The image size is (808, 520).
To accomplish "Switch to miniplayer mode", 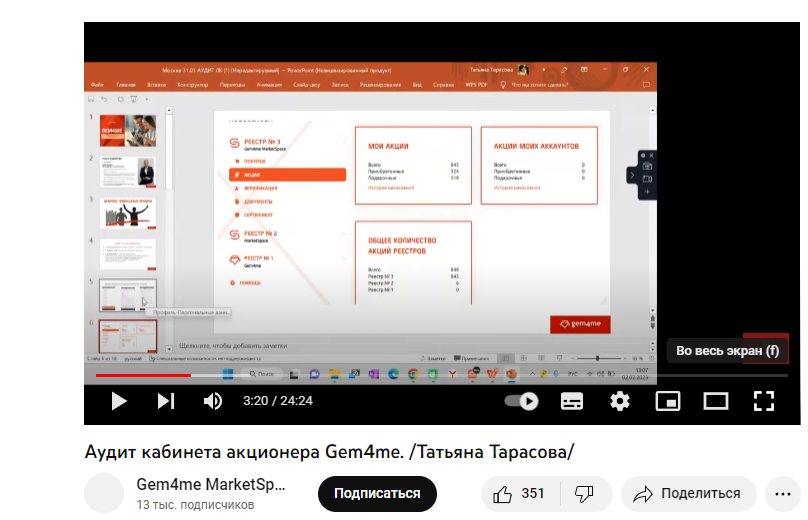I will point(668,401).
